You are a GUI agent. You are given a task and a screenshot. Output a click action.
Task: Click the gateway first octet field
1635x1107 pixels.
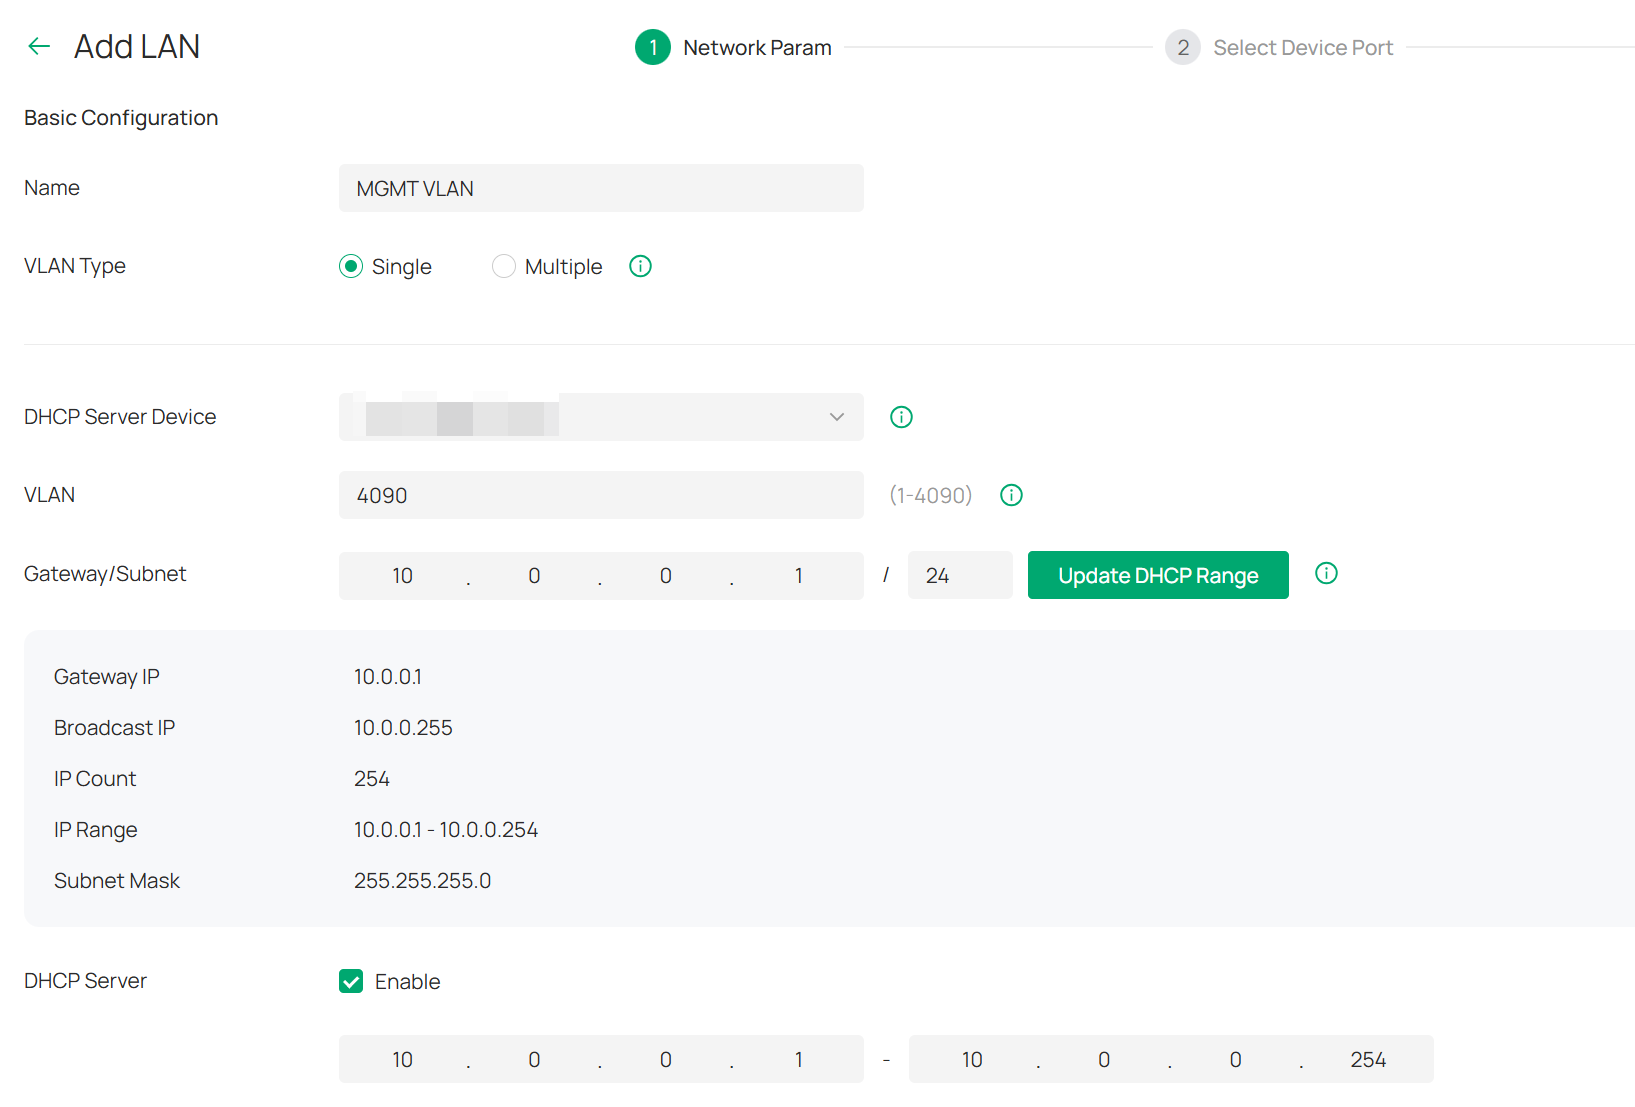pos(403,576)
